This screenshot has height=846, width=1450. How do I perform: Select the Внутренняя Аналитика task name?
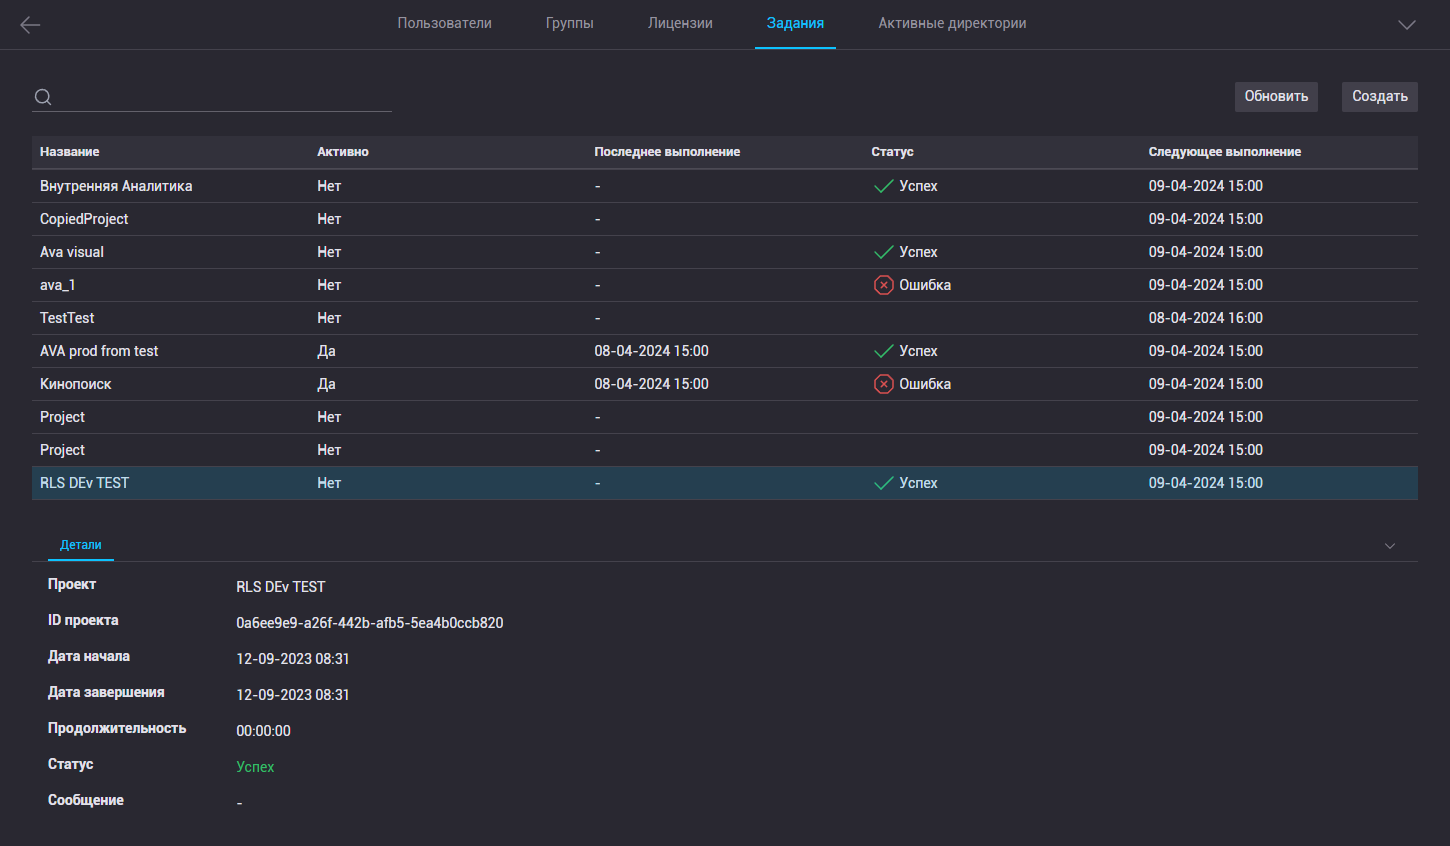click(116, 186)
